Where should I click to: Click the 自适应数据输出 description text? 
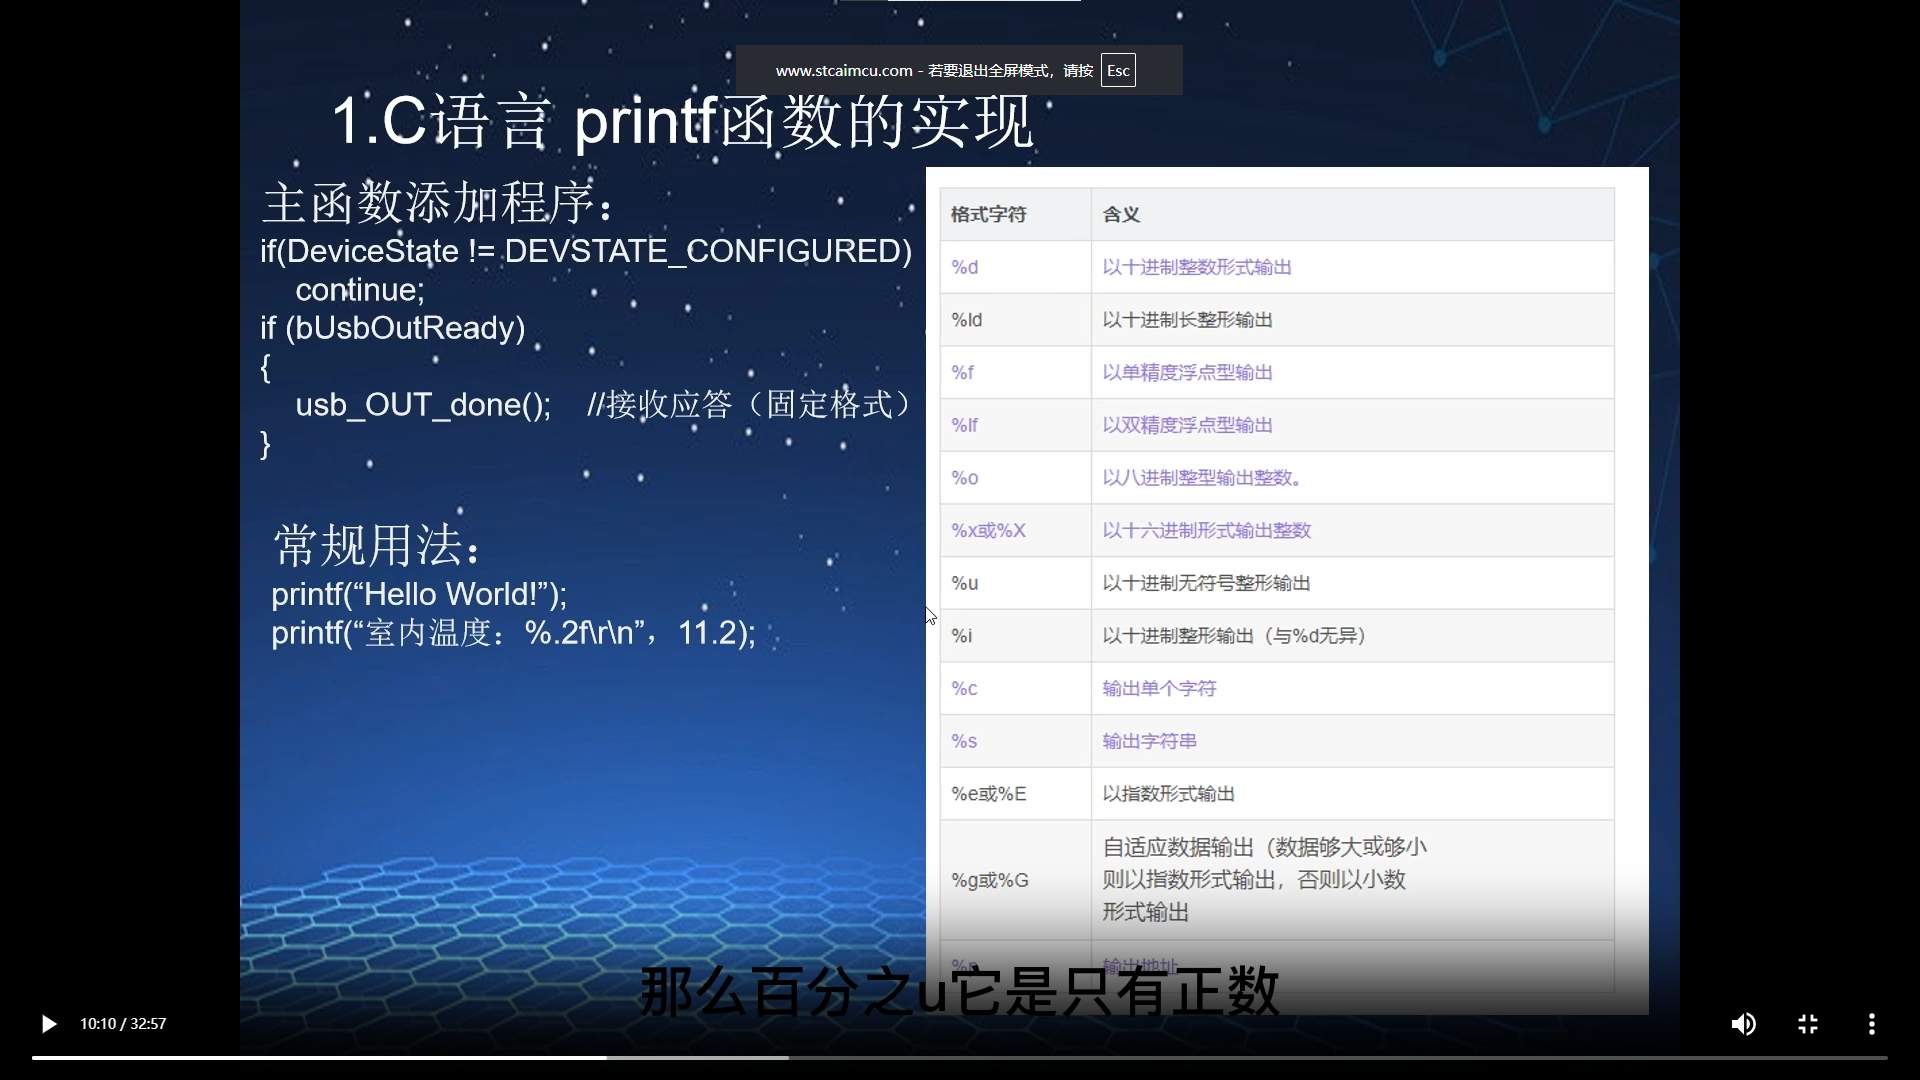[1264, 880]
